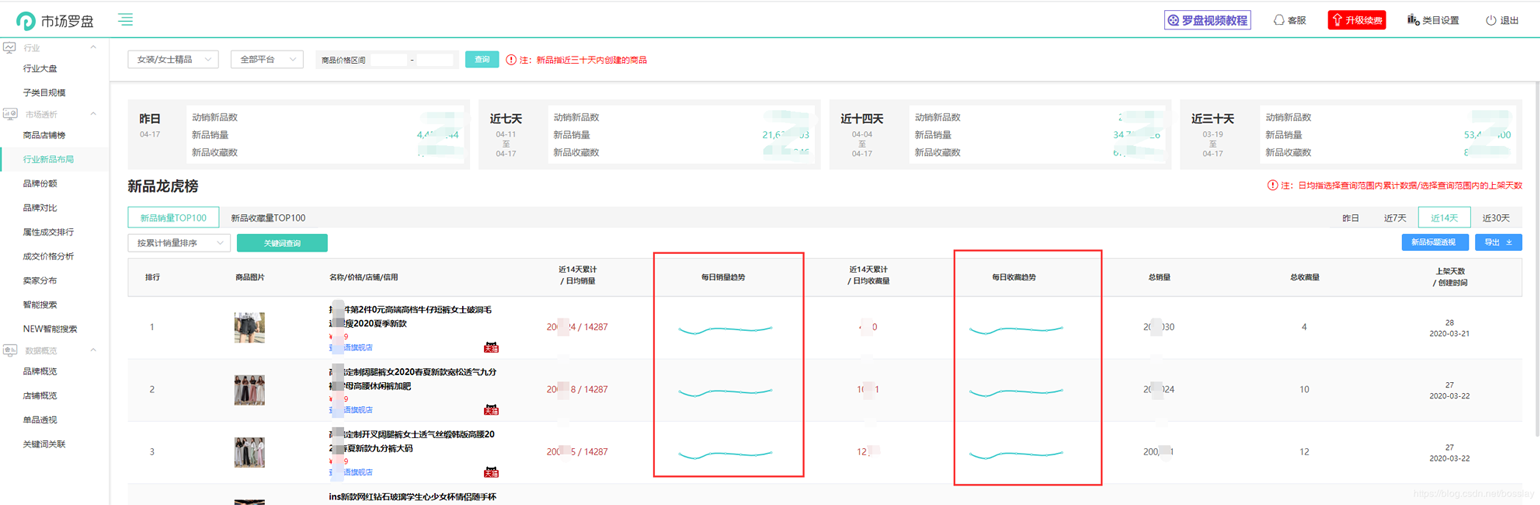Viewport: 1540px width, 505px height.
Task: Collapse the 市场透析 sidebar section
Action: click(94, 114)
